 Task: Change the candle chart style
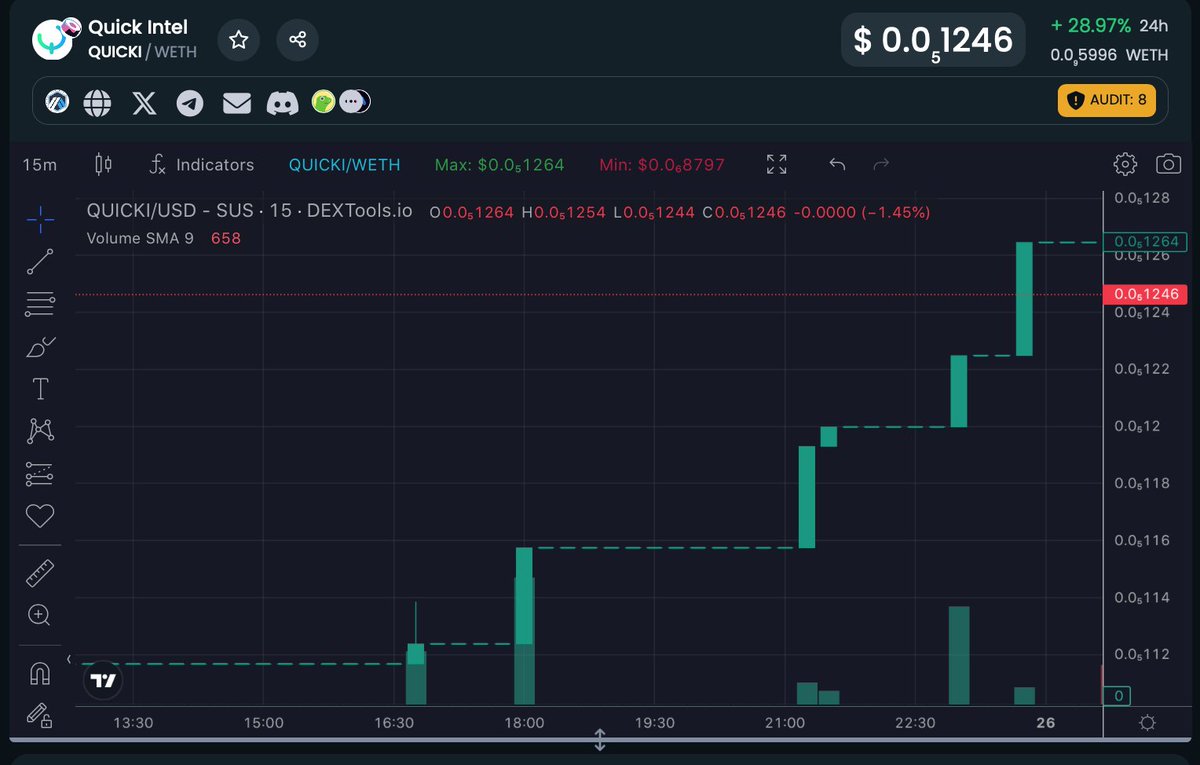pos(103,165)
